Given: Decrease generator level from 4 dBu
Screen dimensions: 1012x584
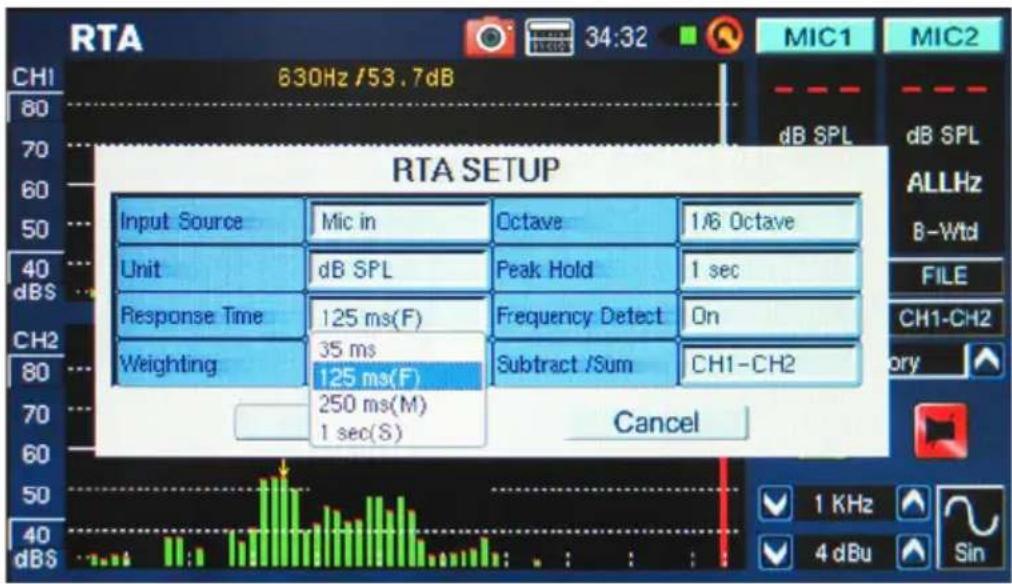Looking at the screenshot, I should [774, 553].
